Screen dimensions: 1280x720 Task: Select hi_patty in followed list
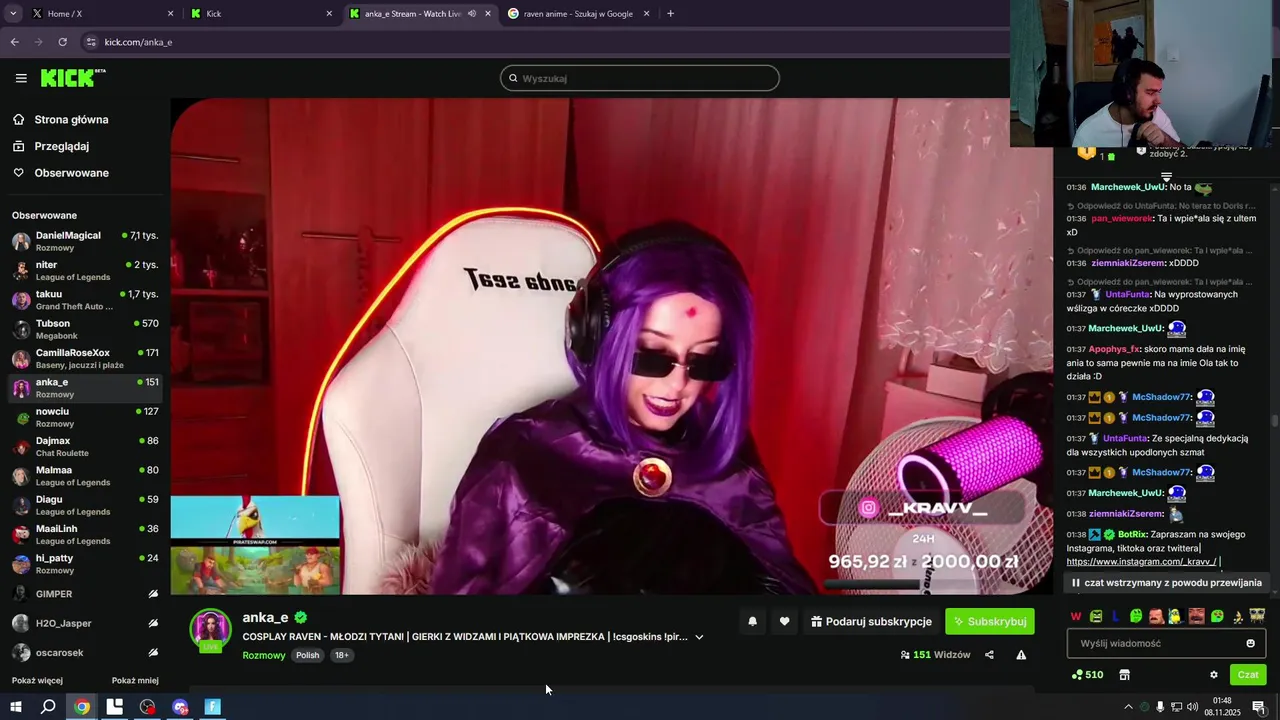pos(85,564)
